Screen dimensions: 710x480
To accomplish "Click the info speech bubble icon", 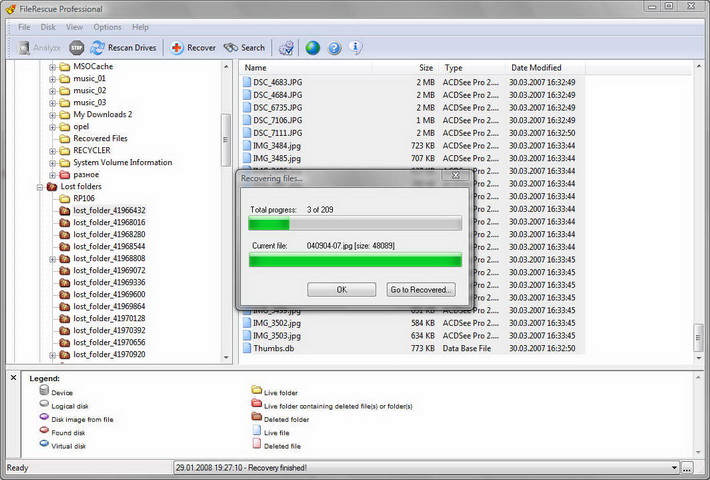I will [x=355, y=47].
